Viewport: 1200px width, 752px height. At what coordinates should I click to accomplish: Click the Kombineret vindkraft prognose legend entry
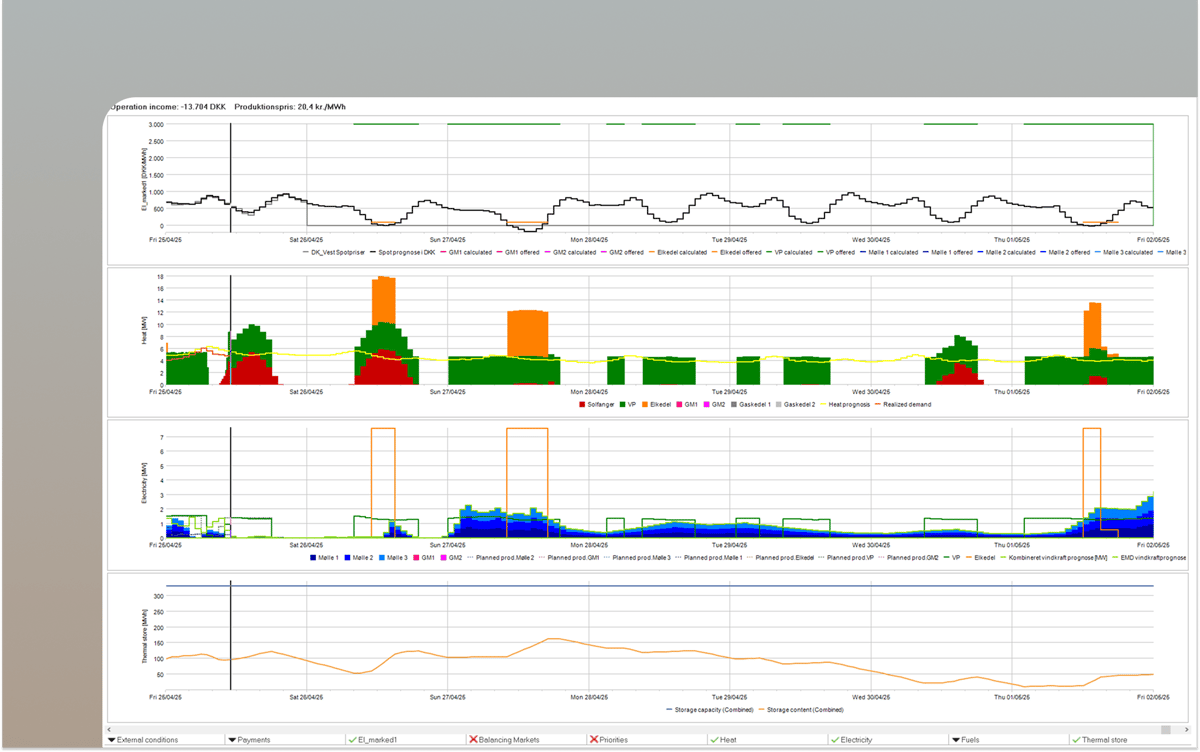(x=1055, y=556)
